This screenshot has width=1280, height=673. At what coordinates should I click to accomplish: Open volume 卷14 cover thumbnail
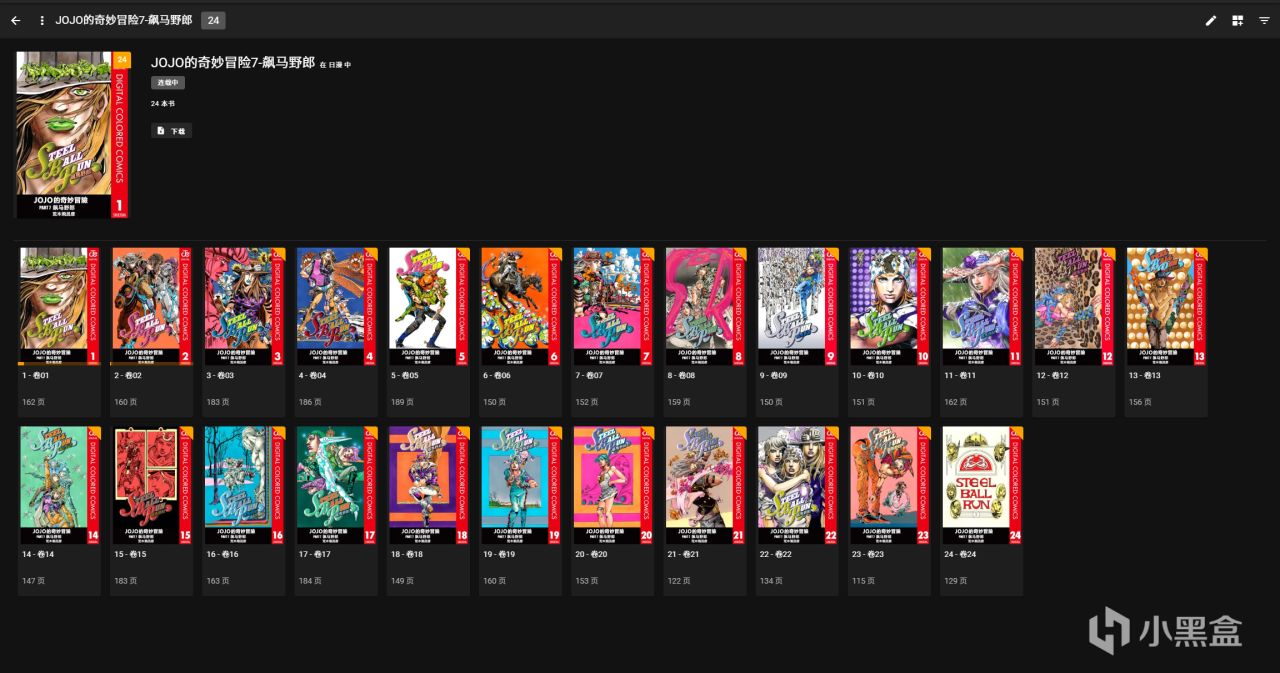coord(59,485)
